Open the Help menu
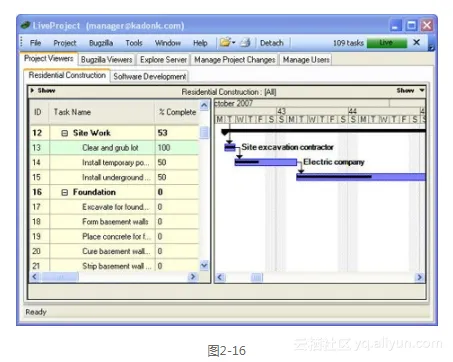Screen dimensions: 453x362 tap(200, 43)
